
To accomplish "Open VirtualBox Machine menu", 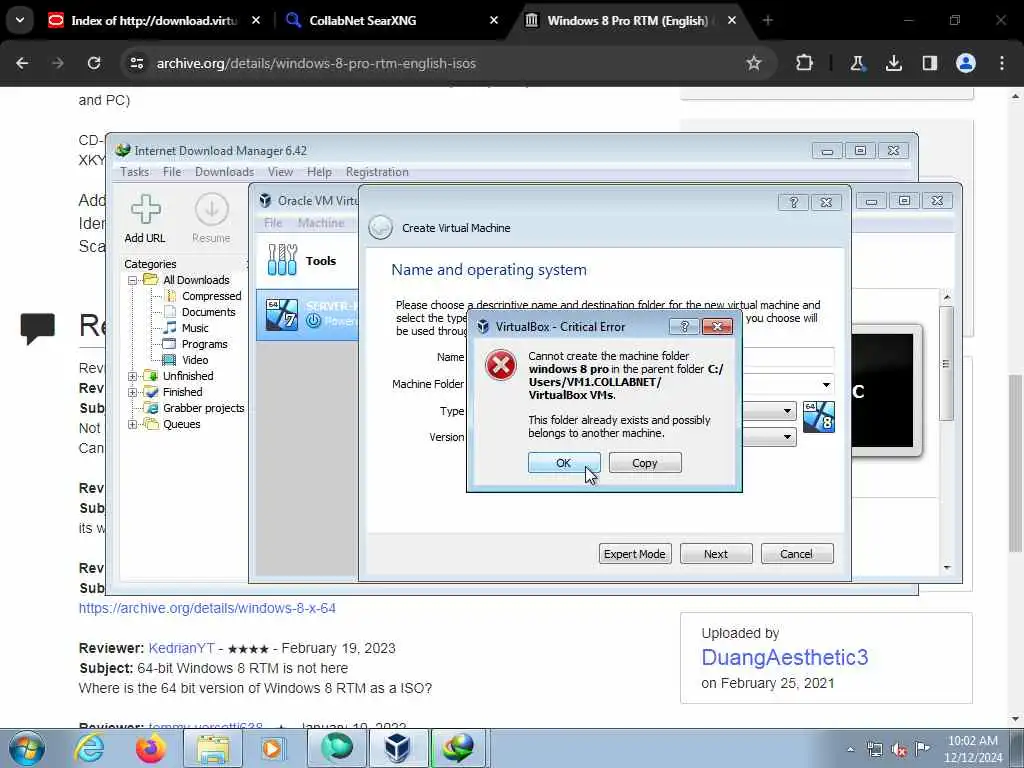I will [x=321, y=223].
